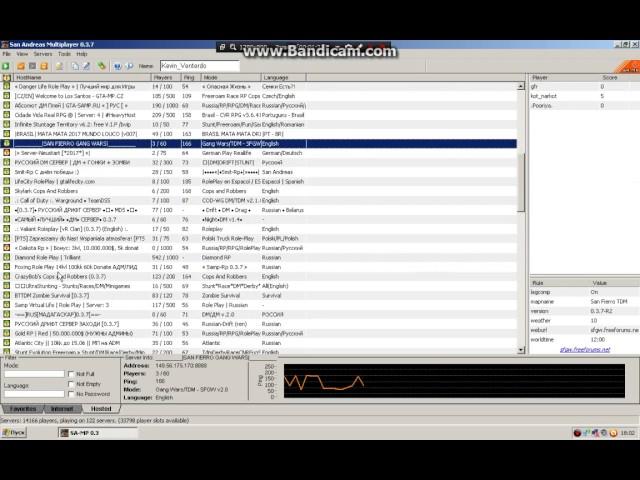Click the server list vertical scrollbar thumb
This screenshot has height=480, width=640.
tap(521, 182)
